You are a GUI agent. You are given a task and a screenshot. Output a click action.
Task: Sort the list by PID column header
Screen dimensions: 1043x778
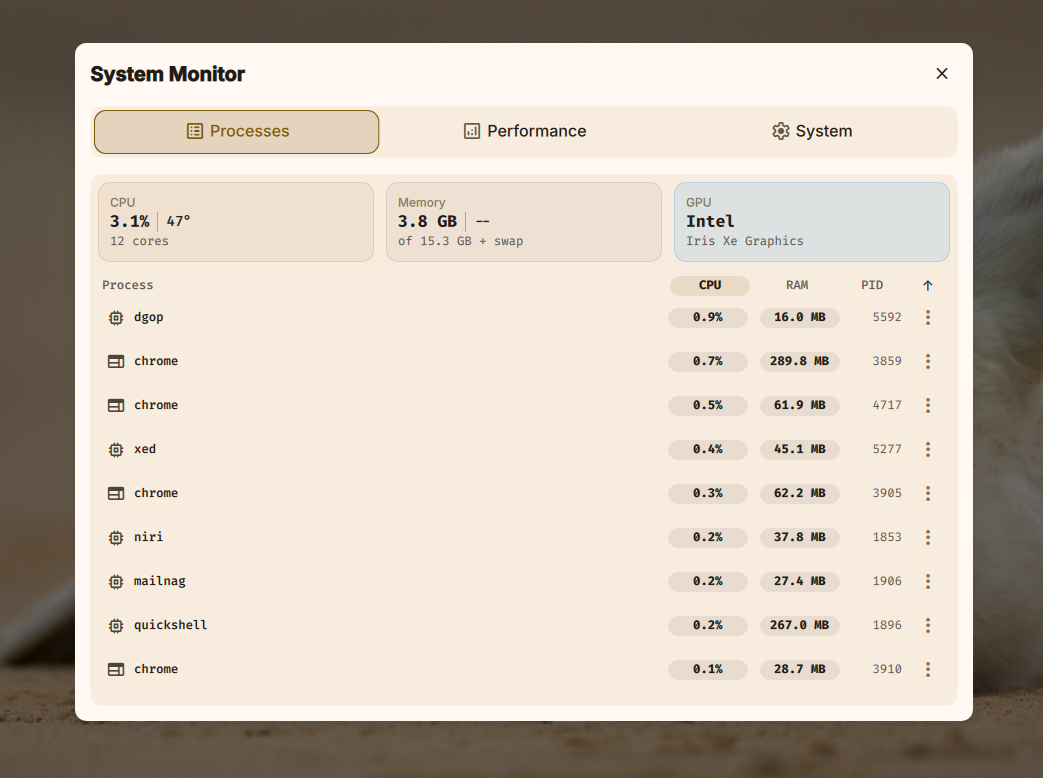click(x=872, y=286)
